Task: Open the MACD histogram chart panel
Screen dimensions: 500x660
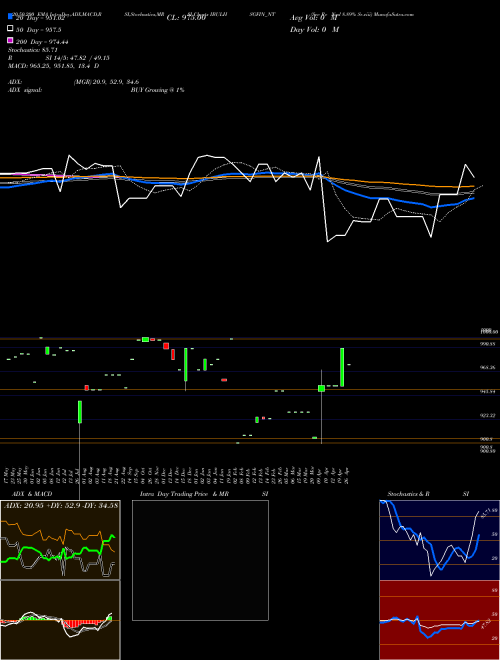Action: [60, 620]
